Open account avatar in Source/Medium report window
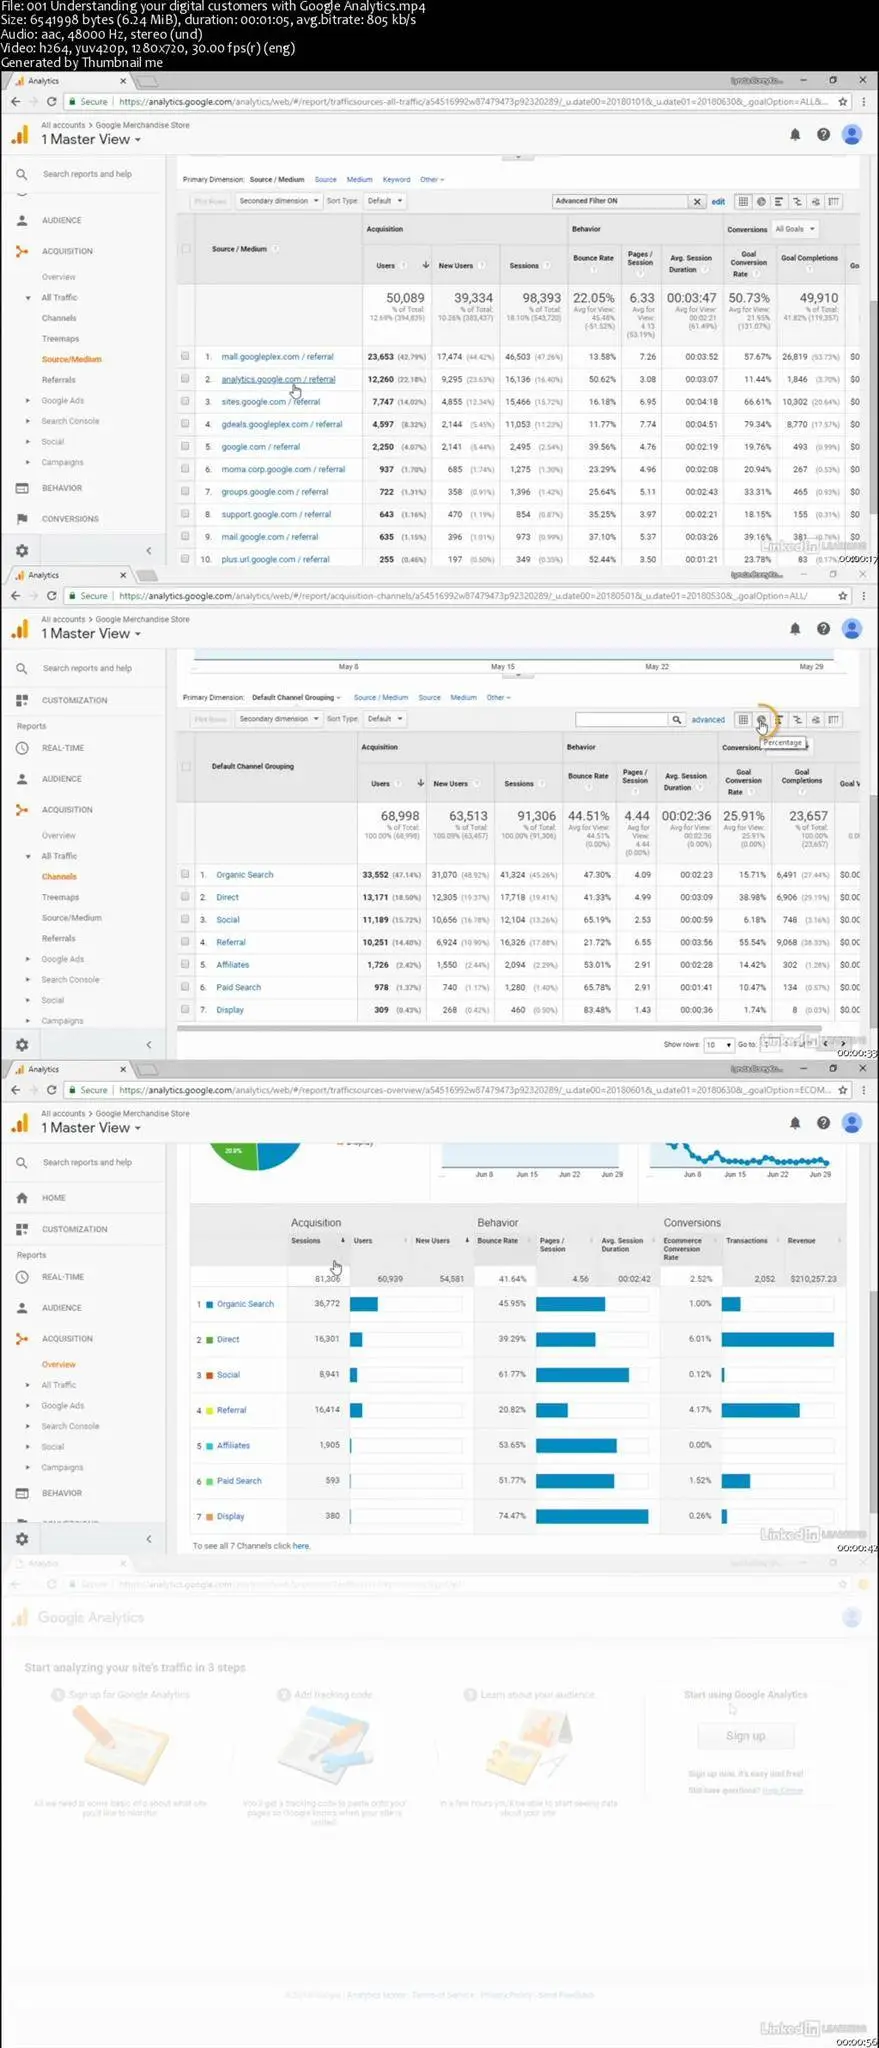879x2048 pixels. [x=852, y=134]
